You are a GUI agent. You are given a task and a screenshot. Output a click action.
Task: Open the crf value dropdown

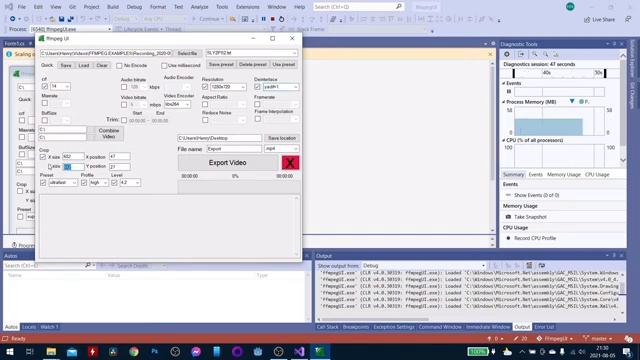tap(67, 87)
